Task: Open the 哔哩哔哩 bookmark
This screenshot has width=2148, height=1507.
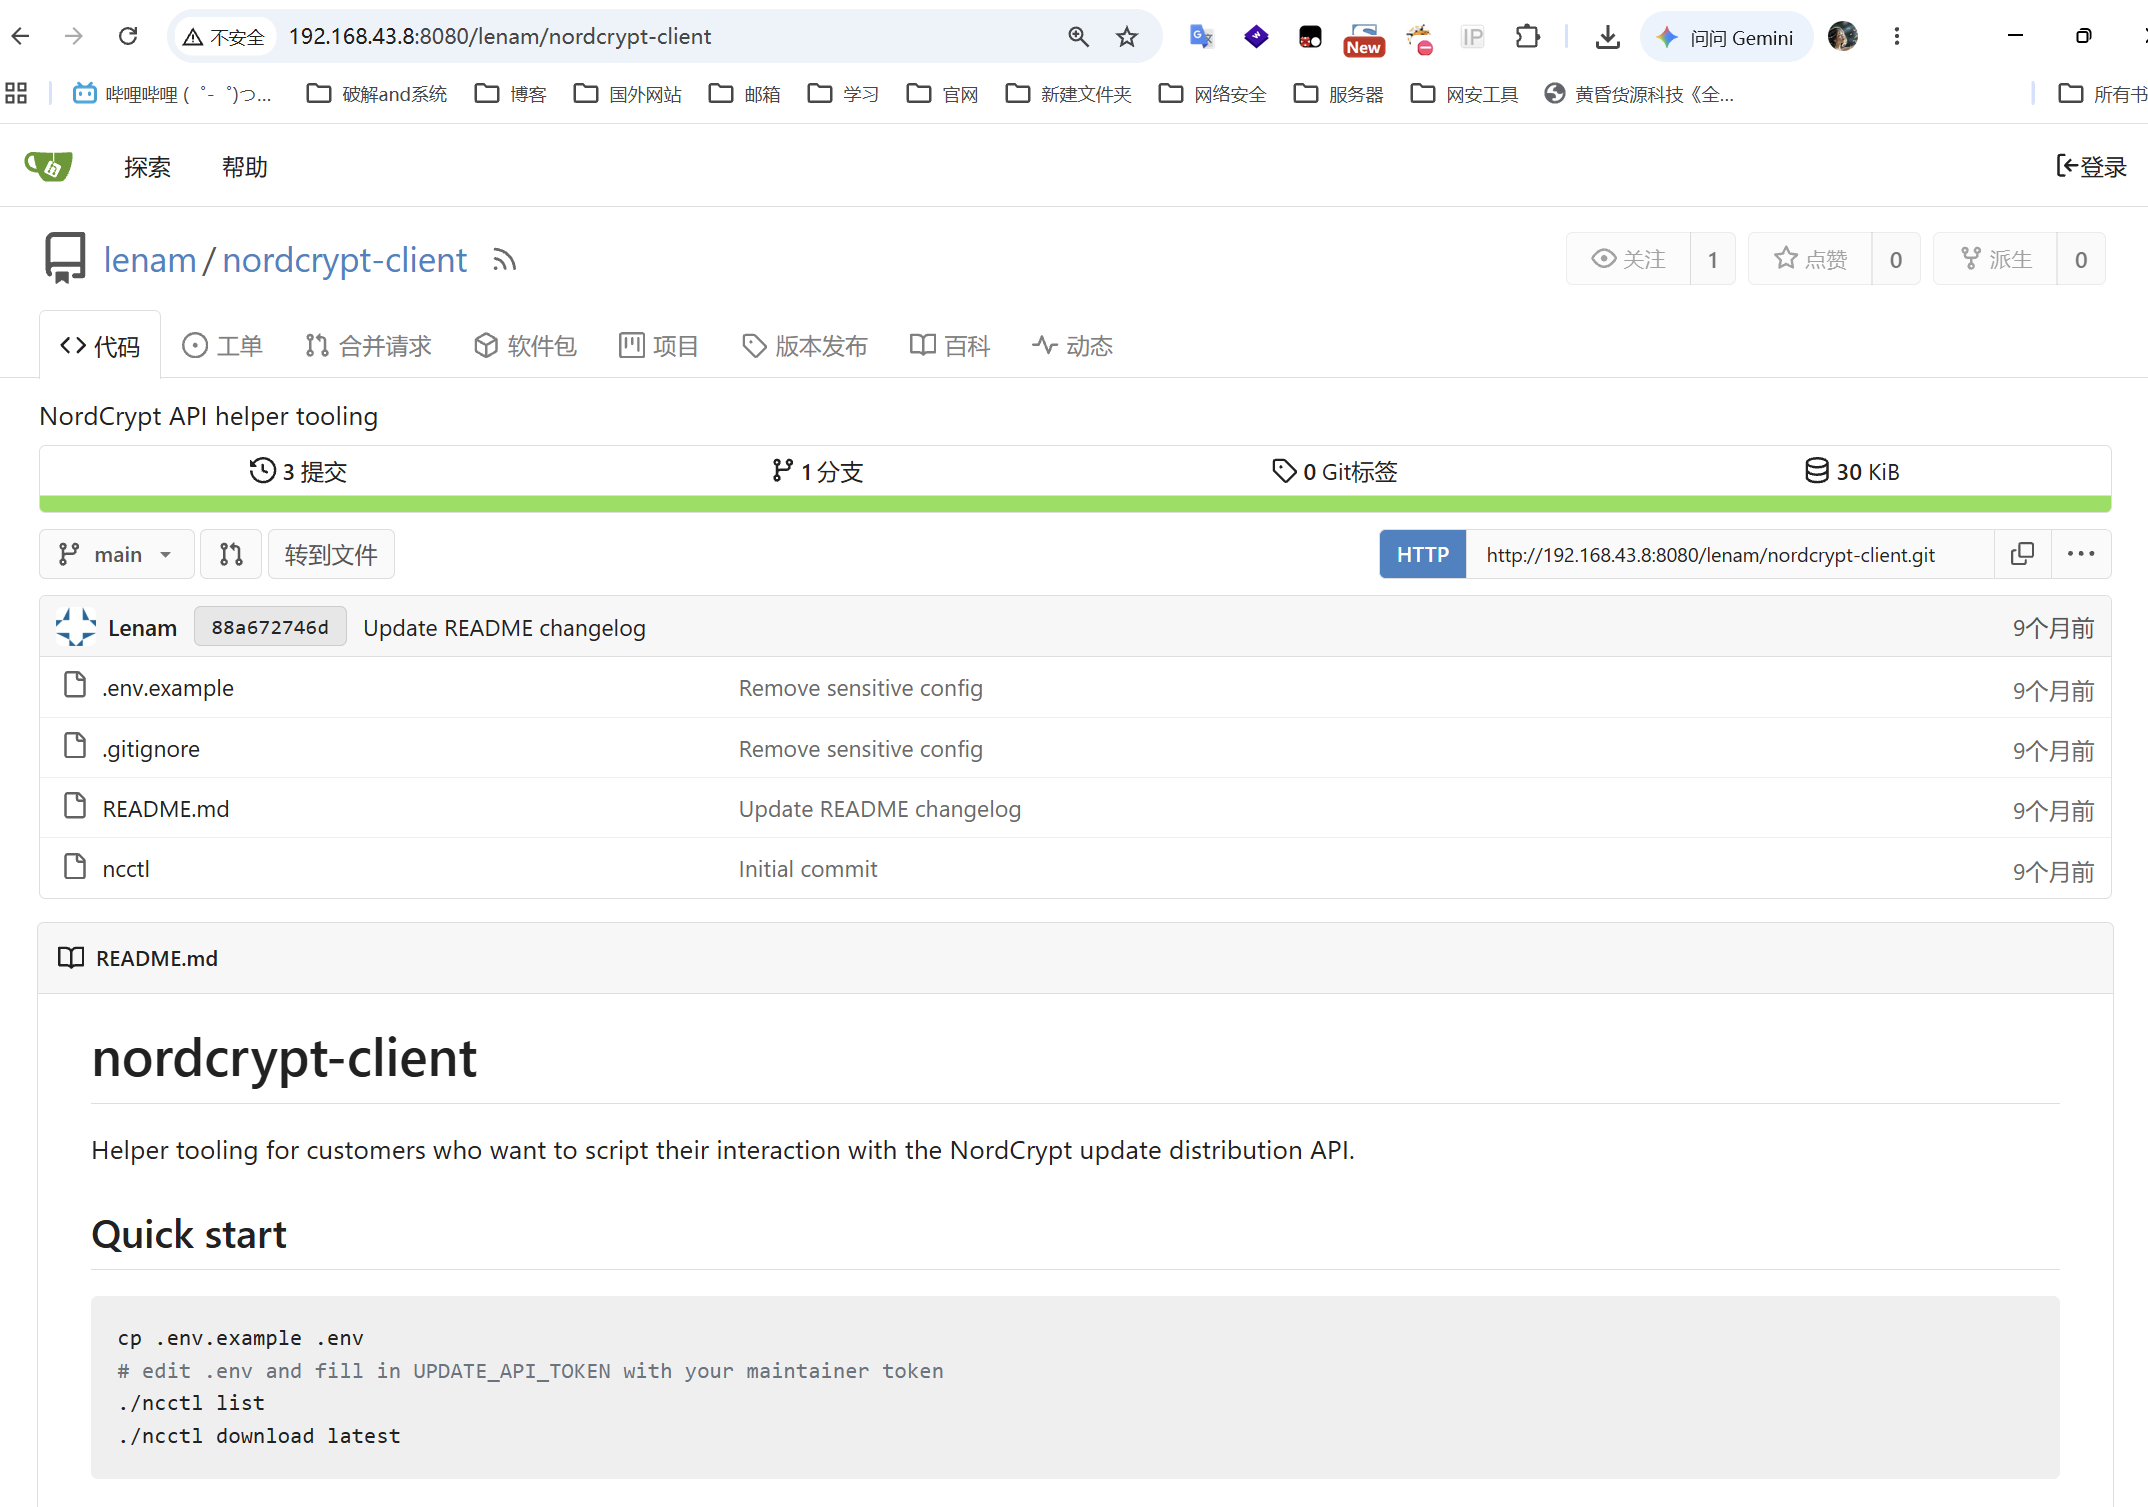Action: pyautogui.click(x=172, y=94)
